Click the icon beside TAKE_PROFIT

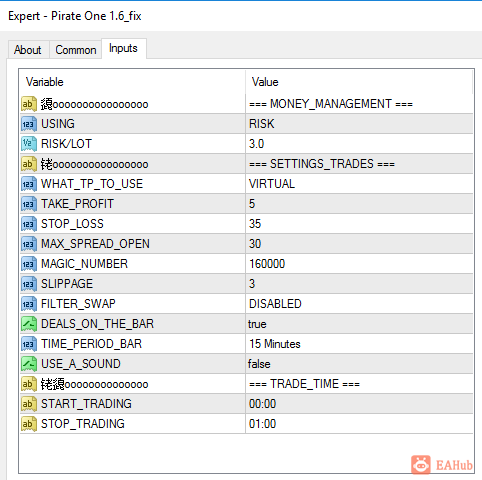click(x=29, y=204)
